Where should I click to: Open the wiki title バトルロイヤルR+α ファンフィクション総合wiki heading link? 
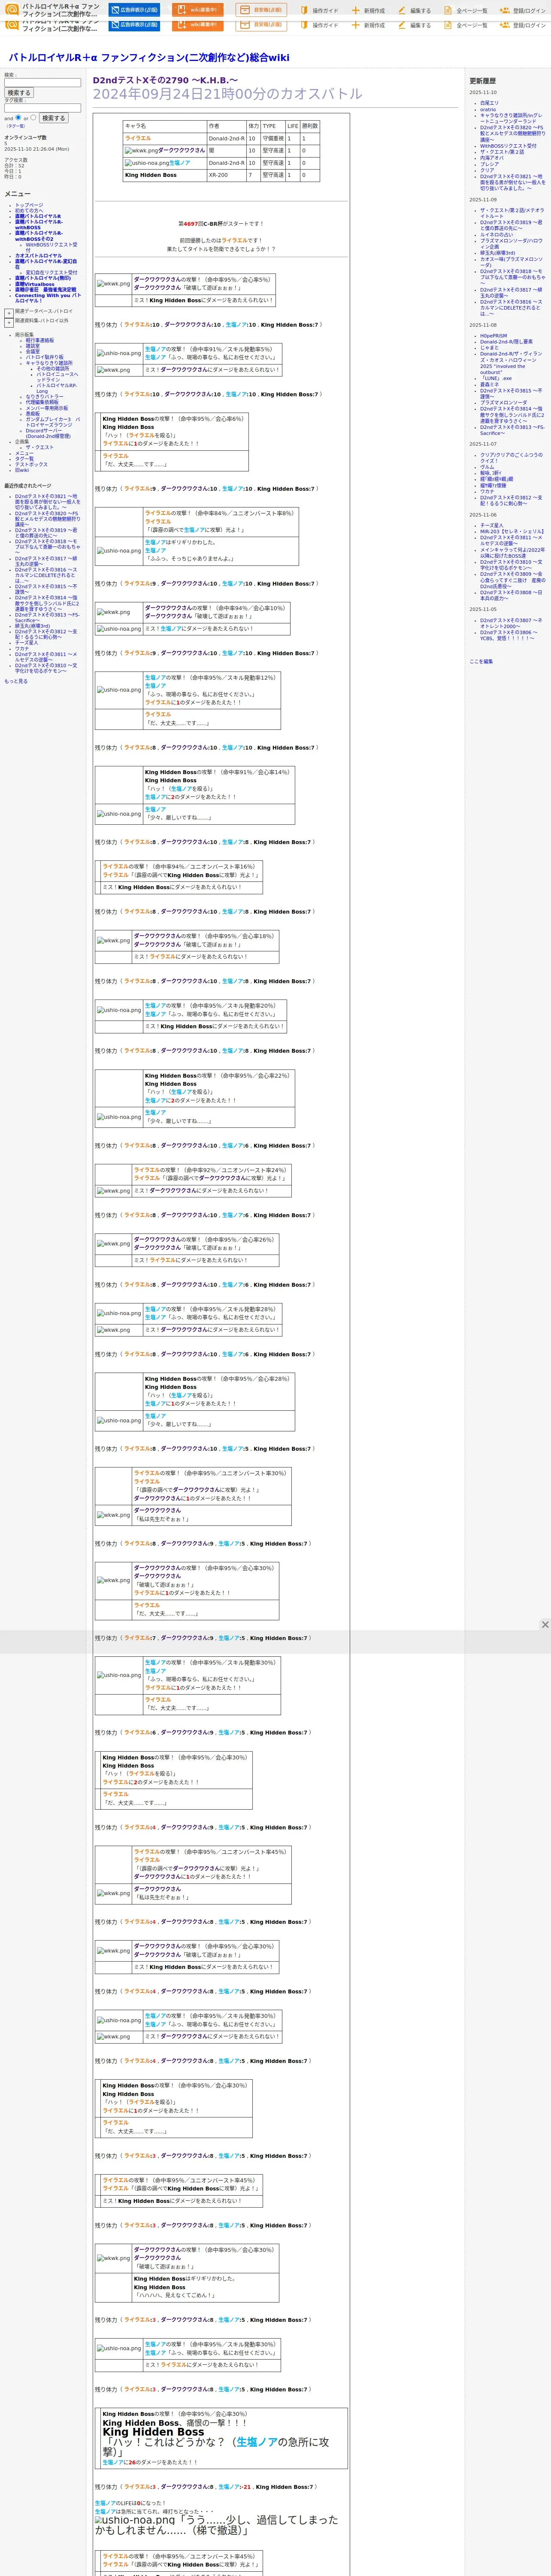(x=149, y=58)
